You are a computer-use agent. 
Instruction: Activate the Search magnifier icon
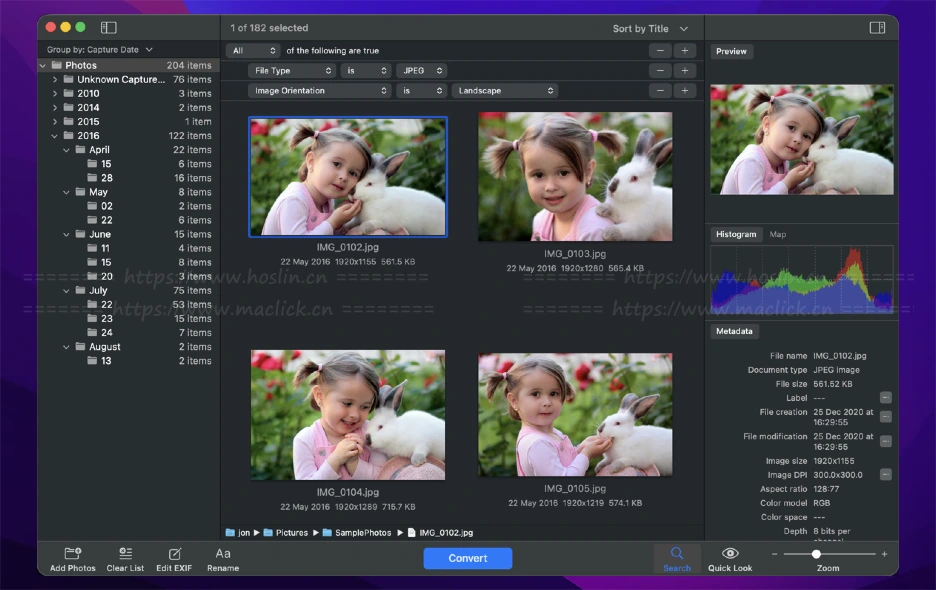677,553
